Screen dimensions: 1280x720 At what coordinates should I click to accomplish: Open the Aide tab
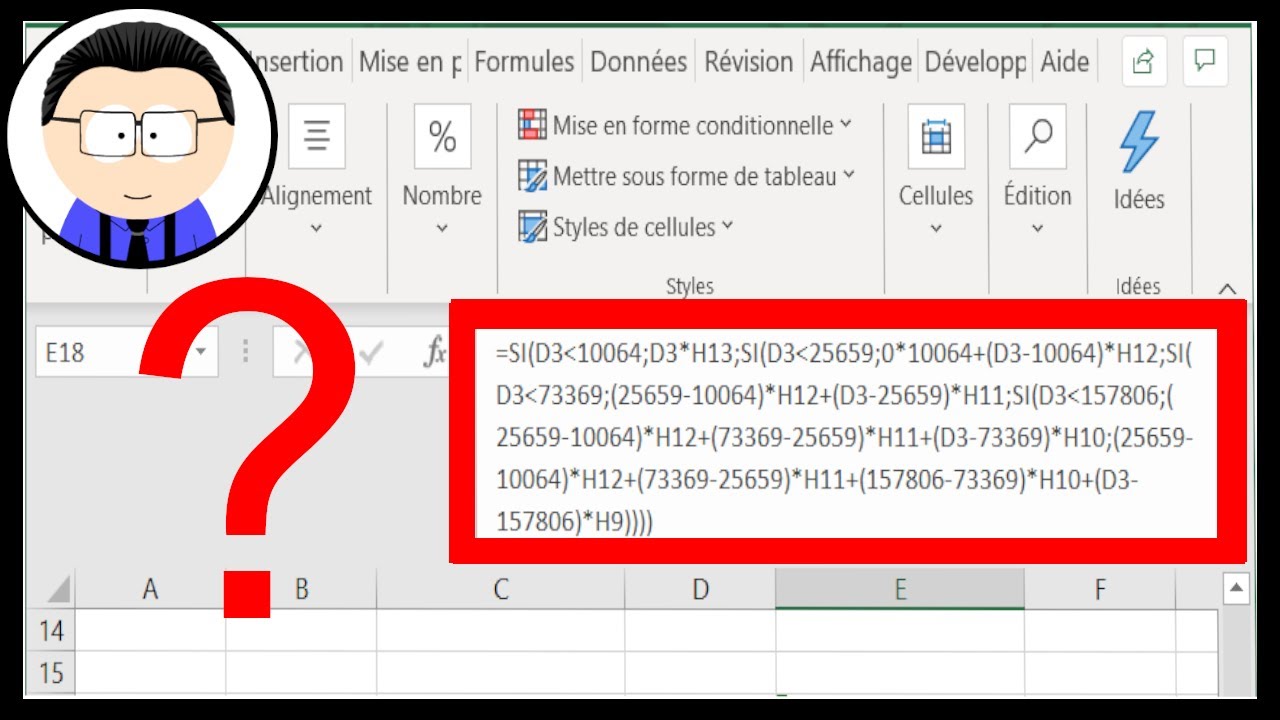coord(1064,62)
